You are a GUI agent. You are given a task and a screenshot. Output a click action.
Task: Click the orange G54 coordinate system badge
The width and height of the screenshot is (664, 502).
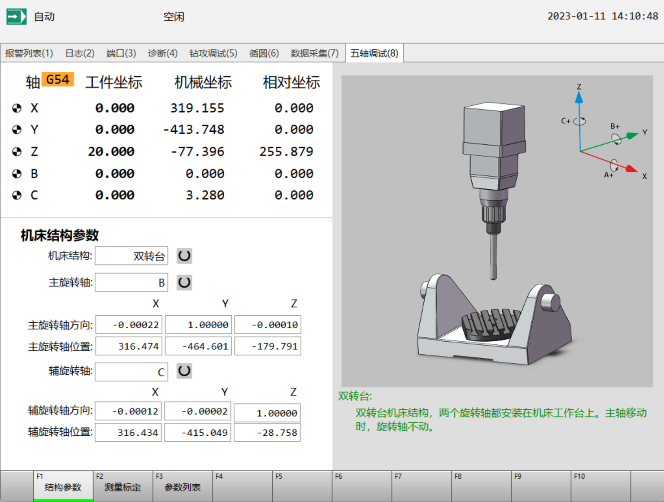click(x=58, y=79)
